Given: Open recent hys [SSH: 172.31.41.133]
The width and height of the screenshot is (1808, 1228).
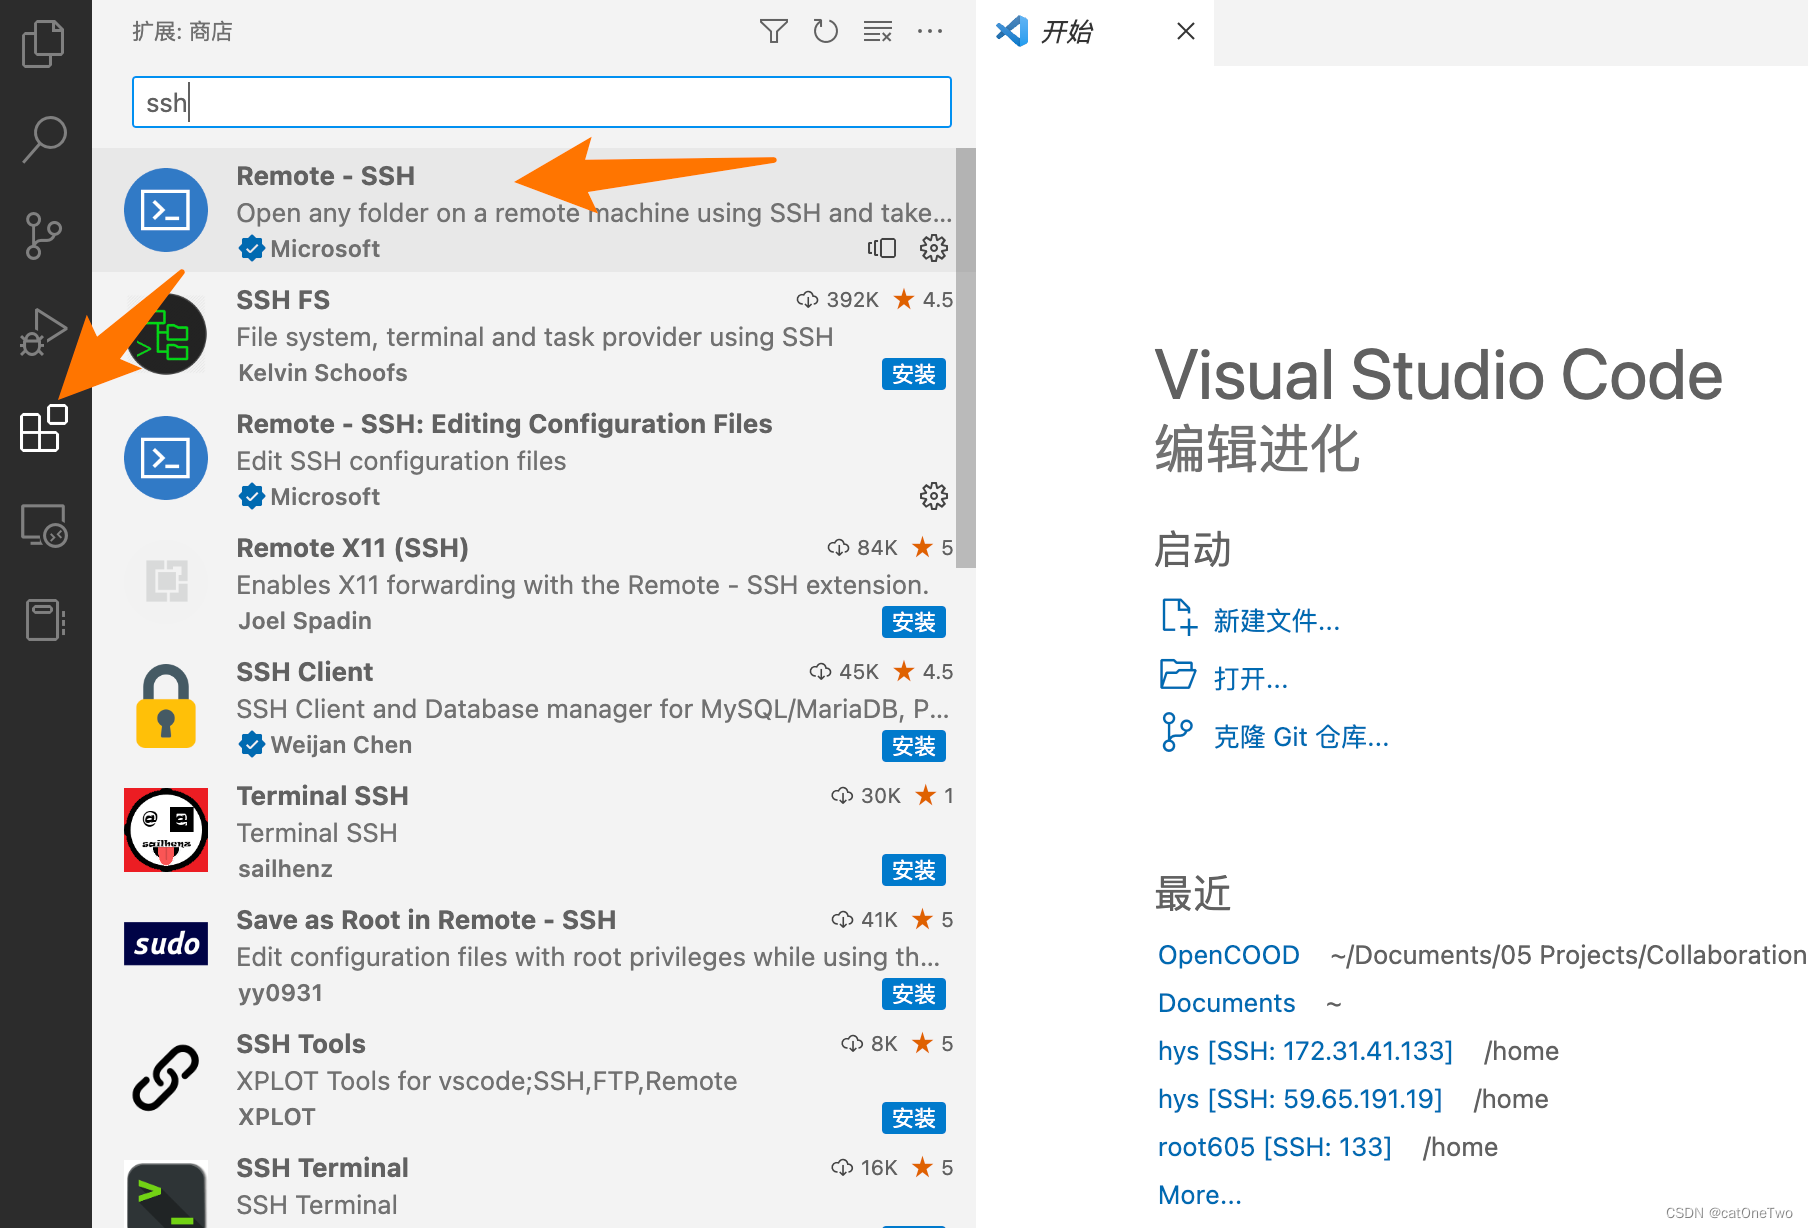Looking at the screenshot, I should [1305, 1051].
